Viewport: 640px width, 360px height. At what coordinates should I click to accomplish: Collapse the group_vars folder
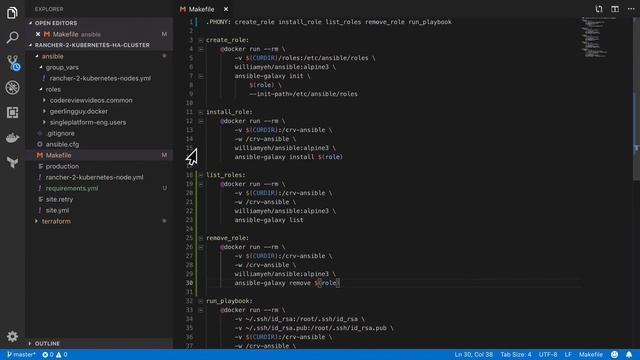[x=41, y=67]
